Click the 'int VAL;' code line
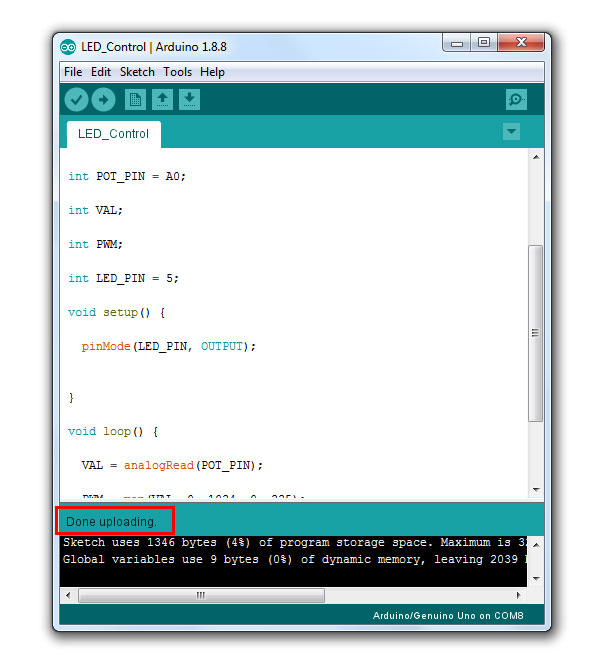The height and width of the screenshot is (666, 608). click(96, 210)
